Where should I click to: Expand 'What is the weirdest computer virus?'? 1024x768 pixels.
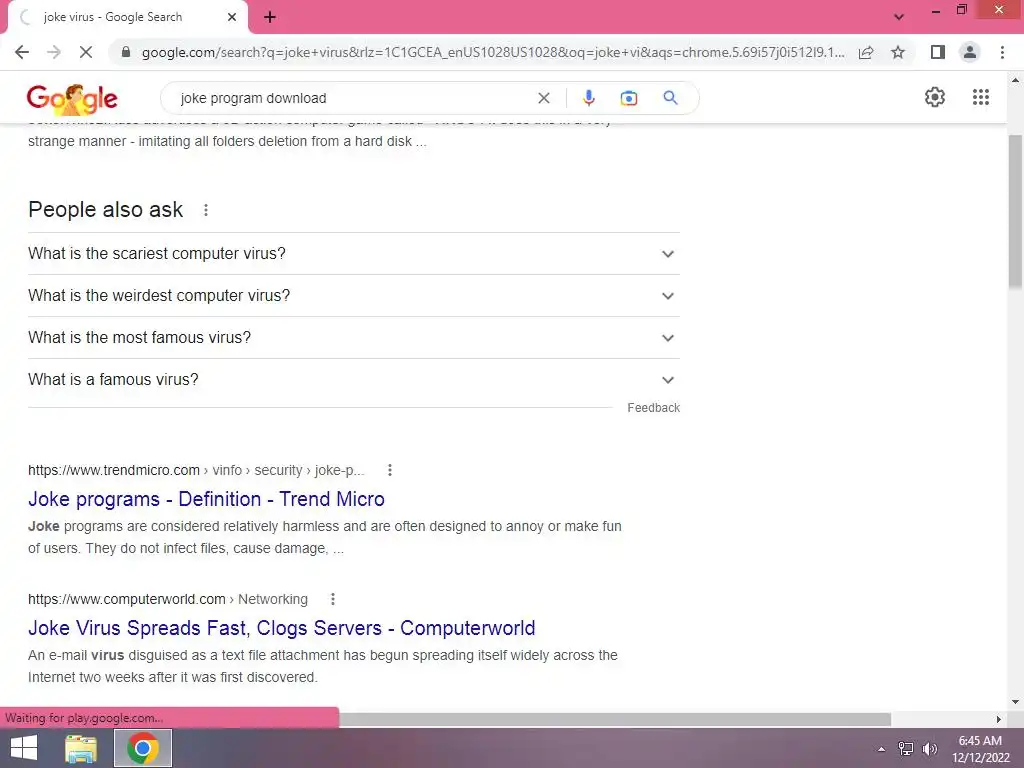(354, 296)
